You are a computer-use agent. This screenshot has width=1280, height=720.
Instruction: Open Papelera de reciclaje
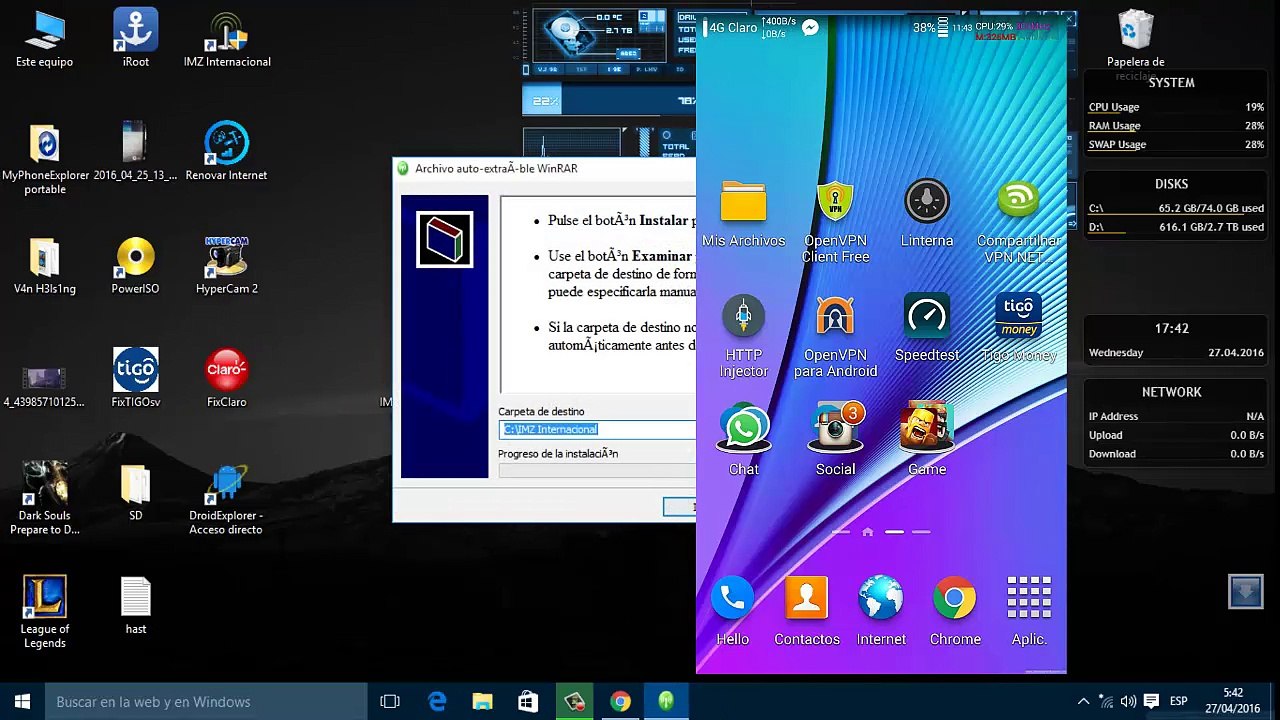click(1135, 44)
